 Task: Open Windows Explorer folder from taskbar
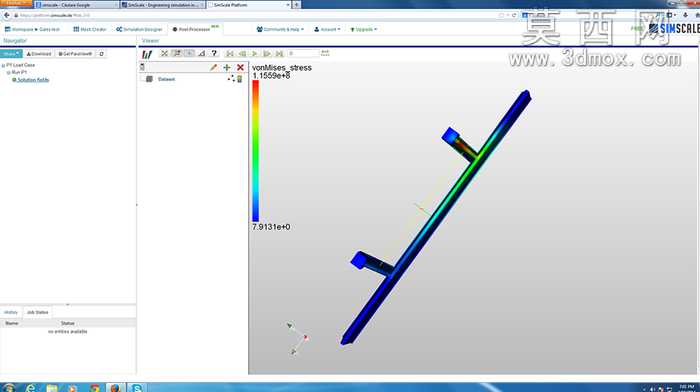coord(52,388)
